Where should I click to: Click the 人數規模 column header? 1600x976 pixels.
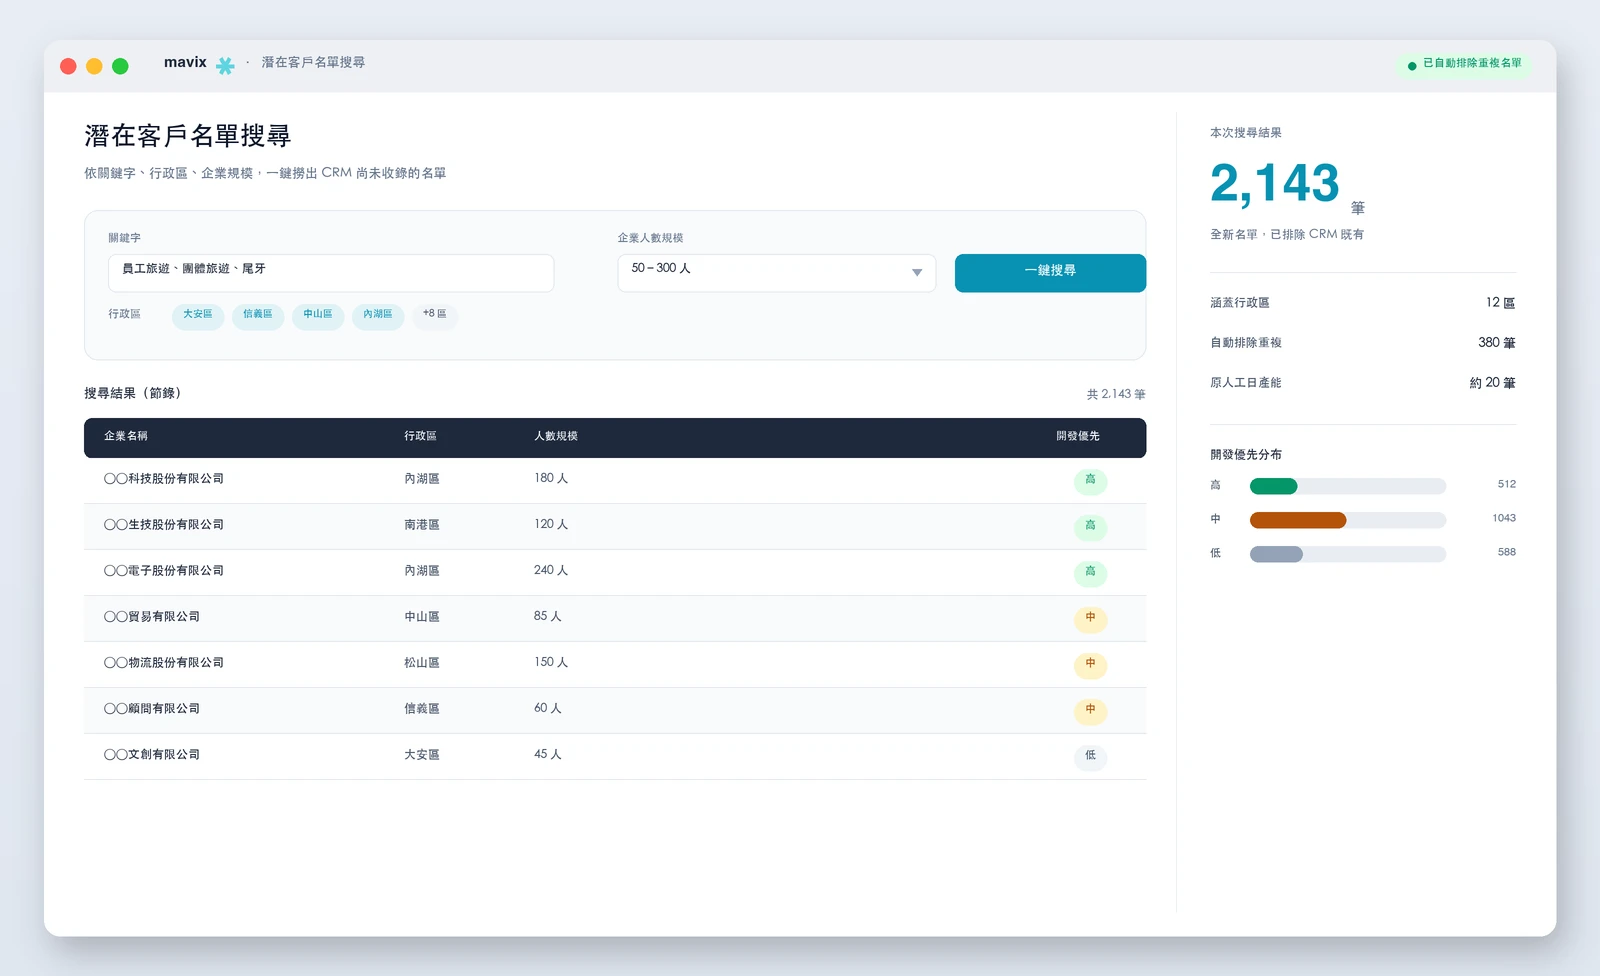coord(556,436)
